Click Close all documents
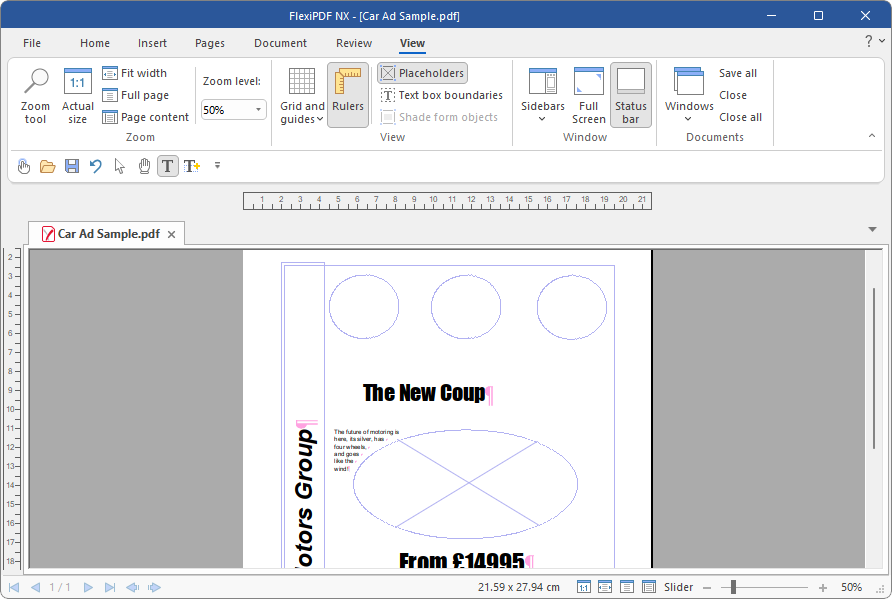Screen dimensions: 892x599 click(740, 117)
